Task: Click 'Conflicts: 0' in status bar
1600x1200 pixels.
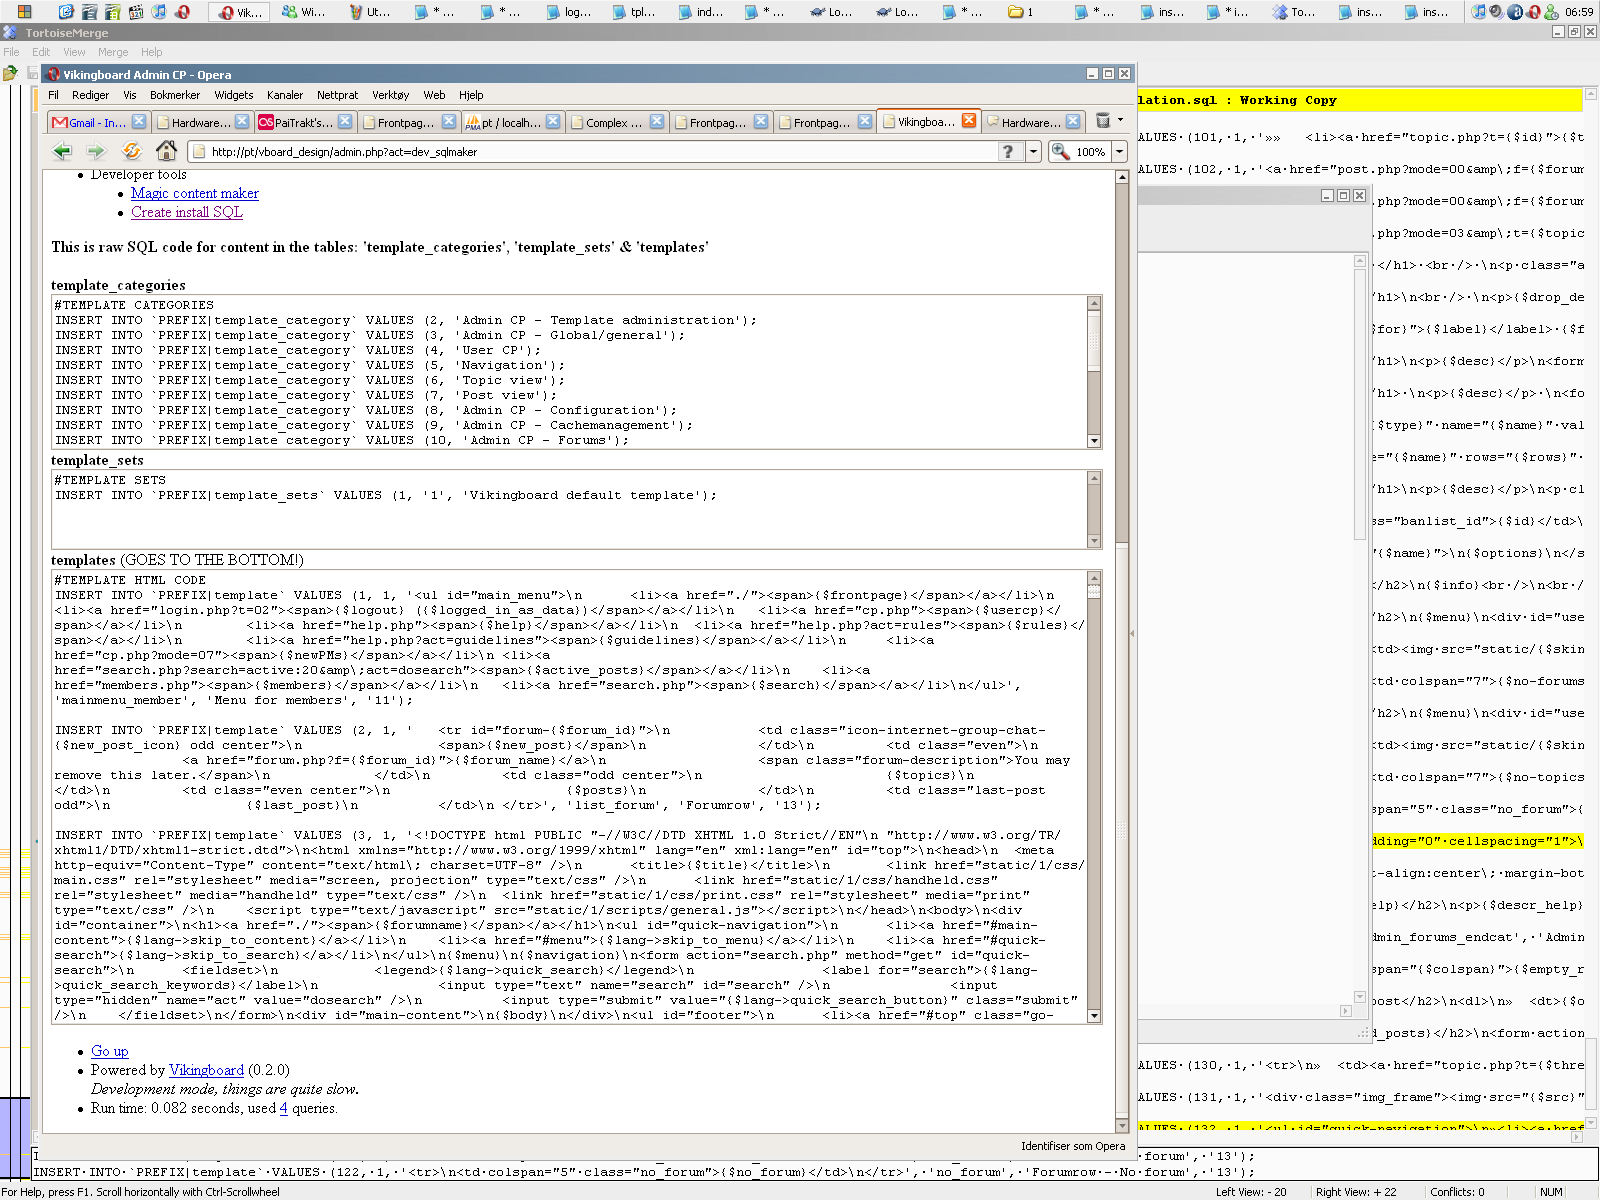Action: tap(1457, 1192)
